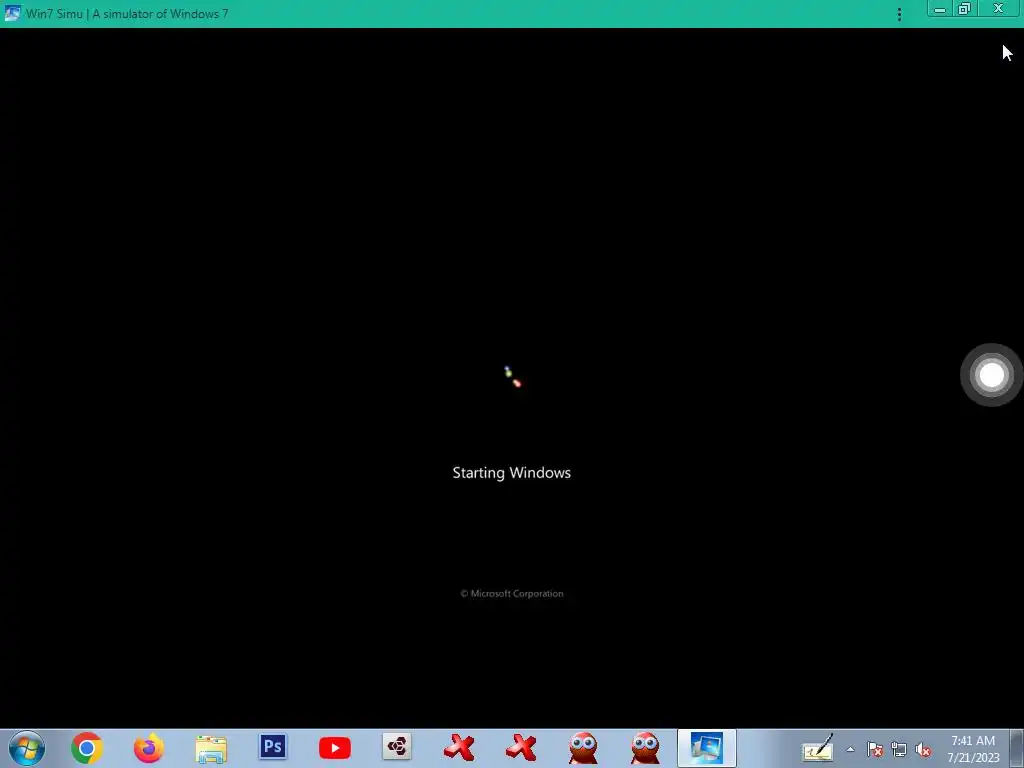
Task: Launch Google Chrome from the taskbar
Action: coord(87,748)
